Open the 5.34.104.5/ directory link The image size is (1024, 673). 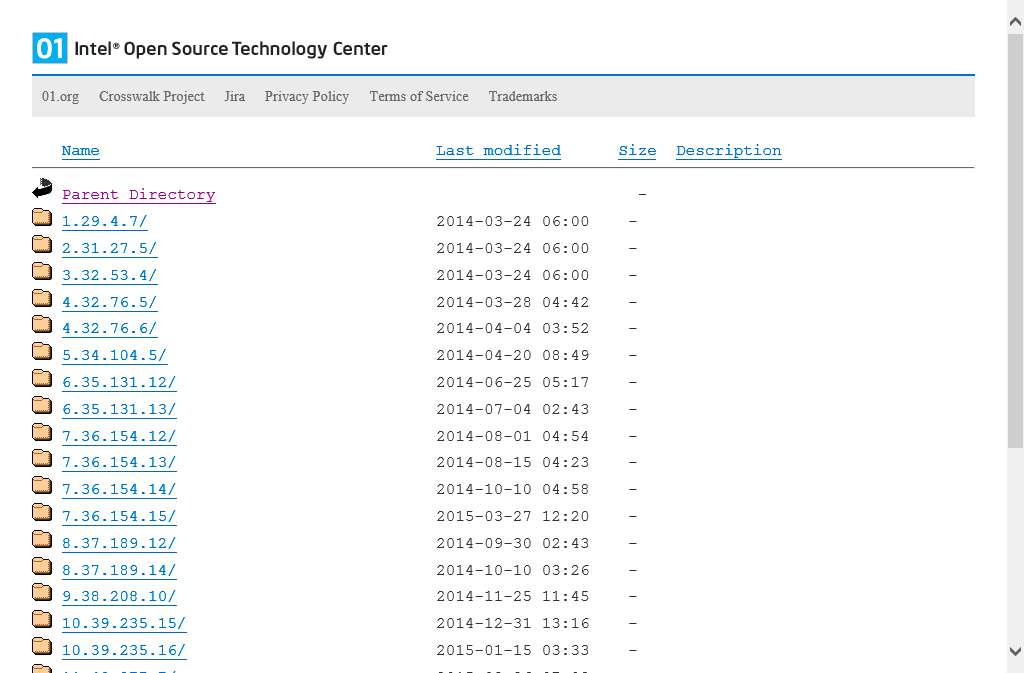114,356
